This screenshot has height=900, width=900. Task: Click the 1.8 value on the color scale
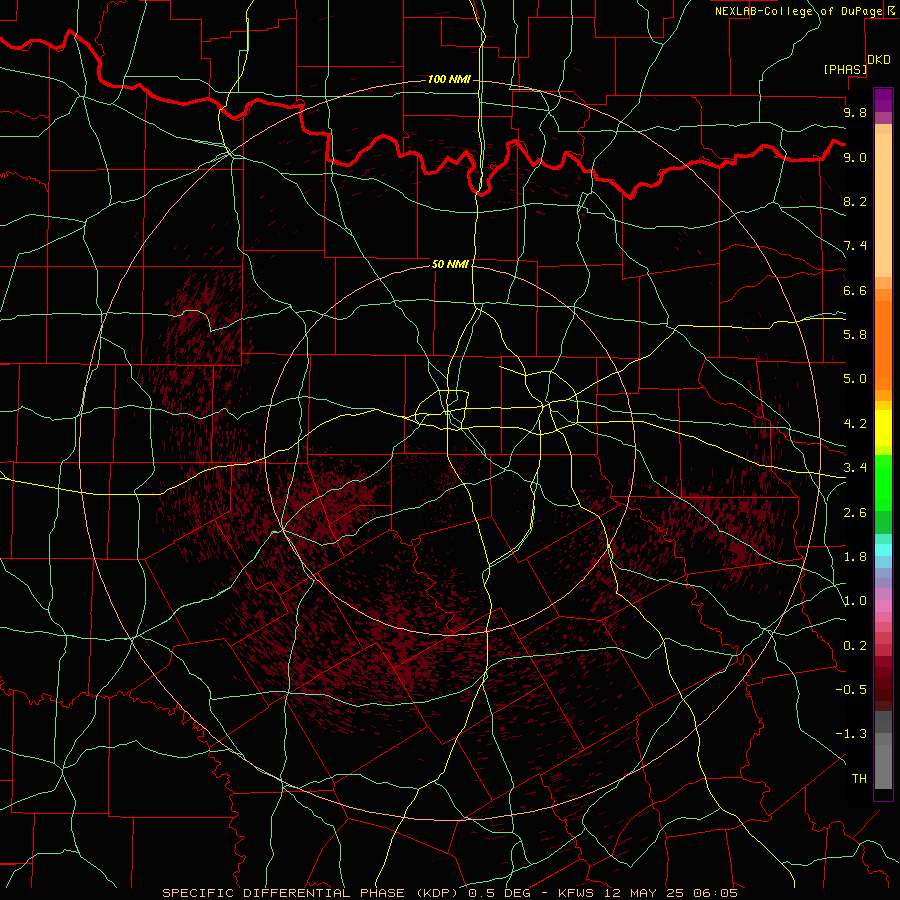click(855, 557)
